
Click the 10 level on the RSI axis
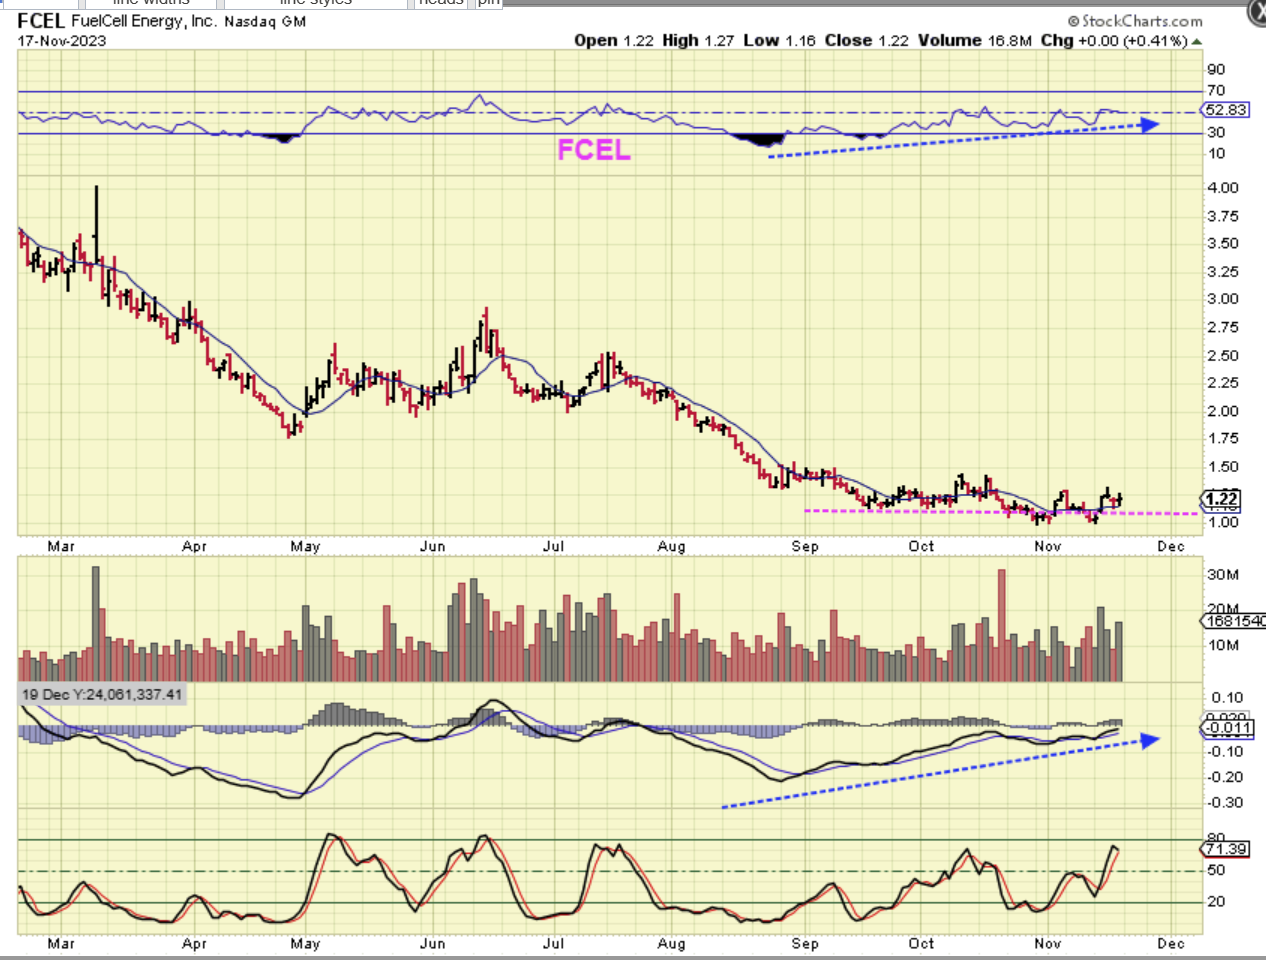point(1216,153)
